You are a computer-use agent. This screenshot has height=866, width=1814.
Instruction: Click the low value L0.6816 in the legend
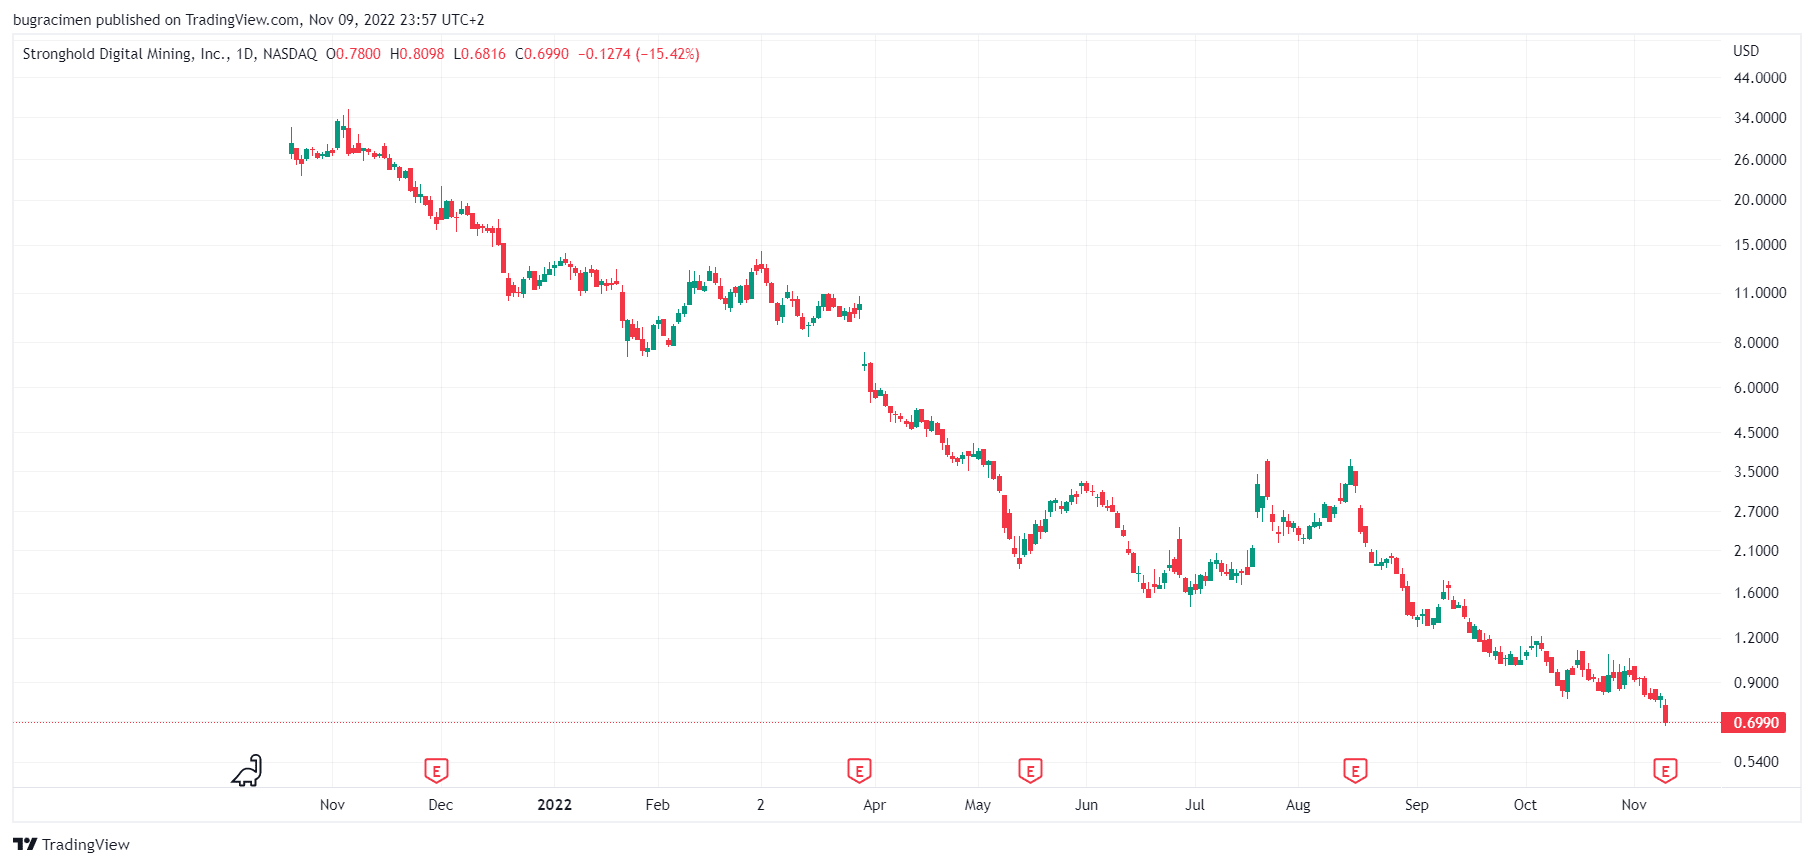480,54
